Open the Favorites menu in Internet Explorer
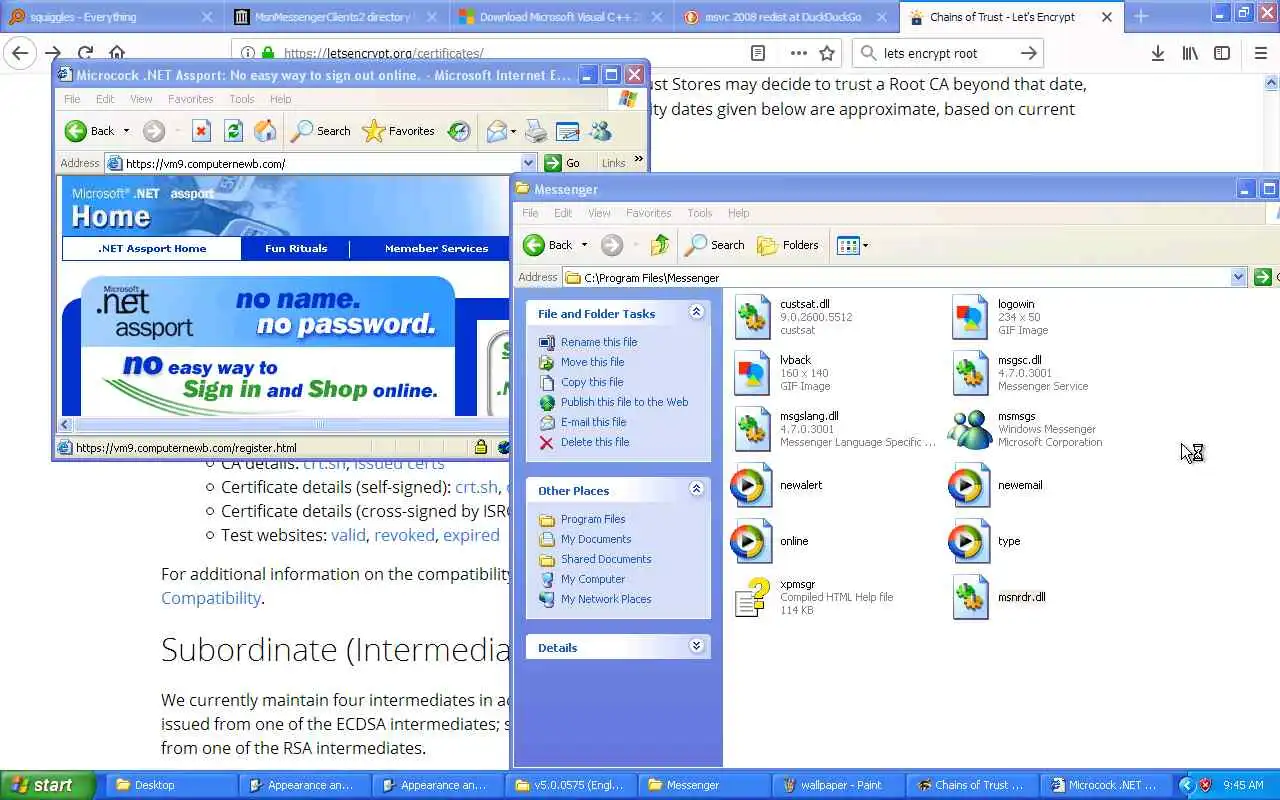Image resolution: width=1280 pixels, height=800 pixels. tap(190, 99)
